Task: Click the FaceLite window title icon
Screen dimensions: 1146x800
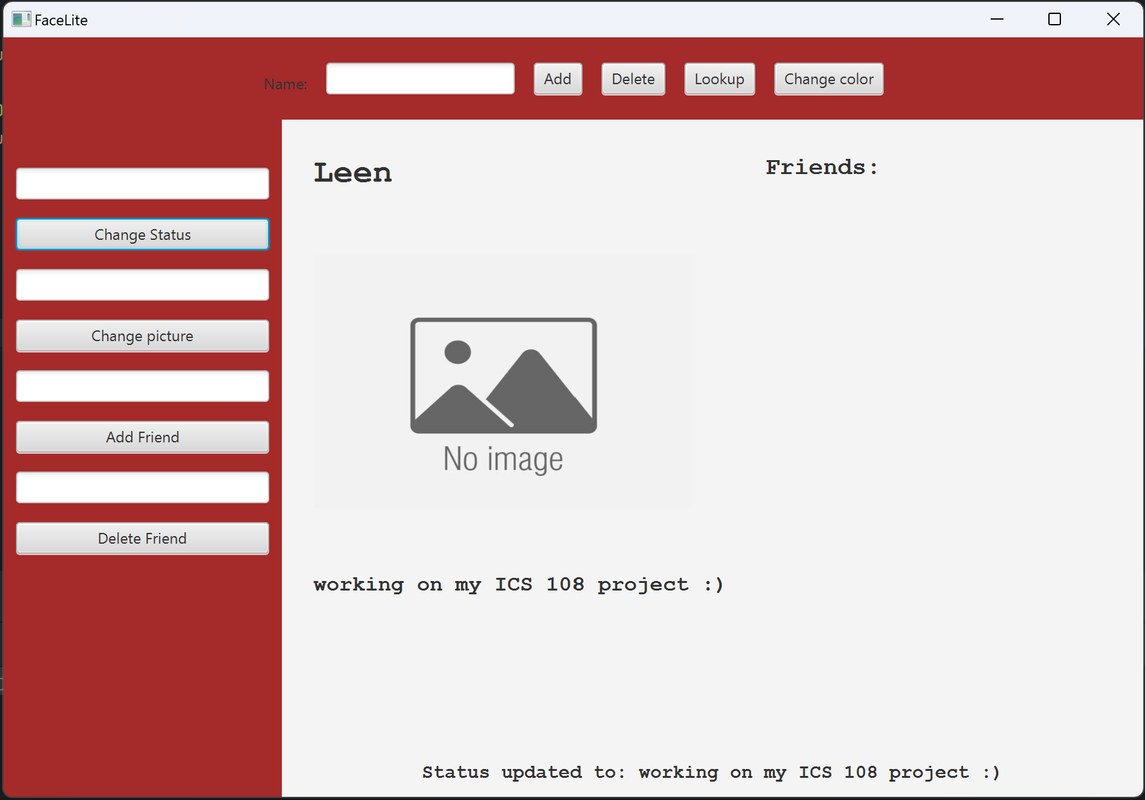Action: tap(21, 20)
